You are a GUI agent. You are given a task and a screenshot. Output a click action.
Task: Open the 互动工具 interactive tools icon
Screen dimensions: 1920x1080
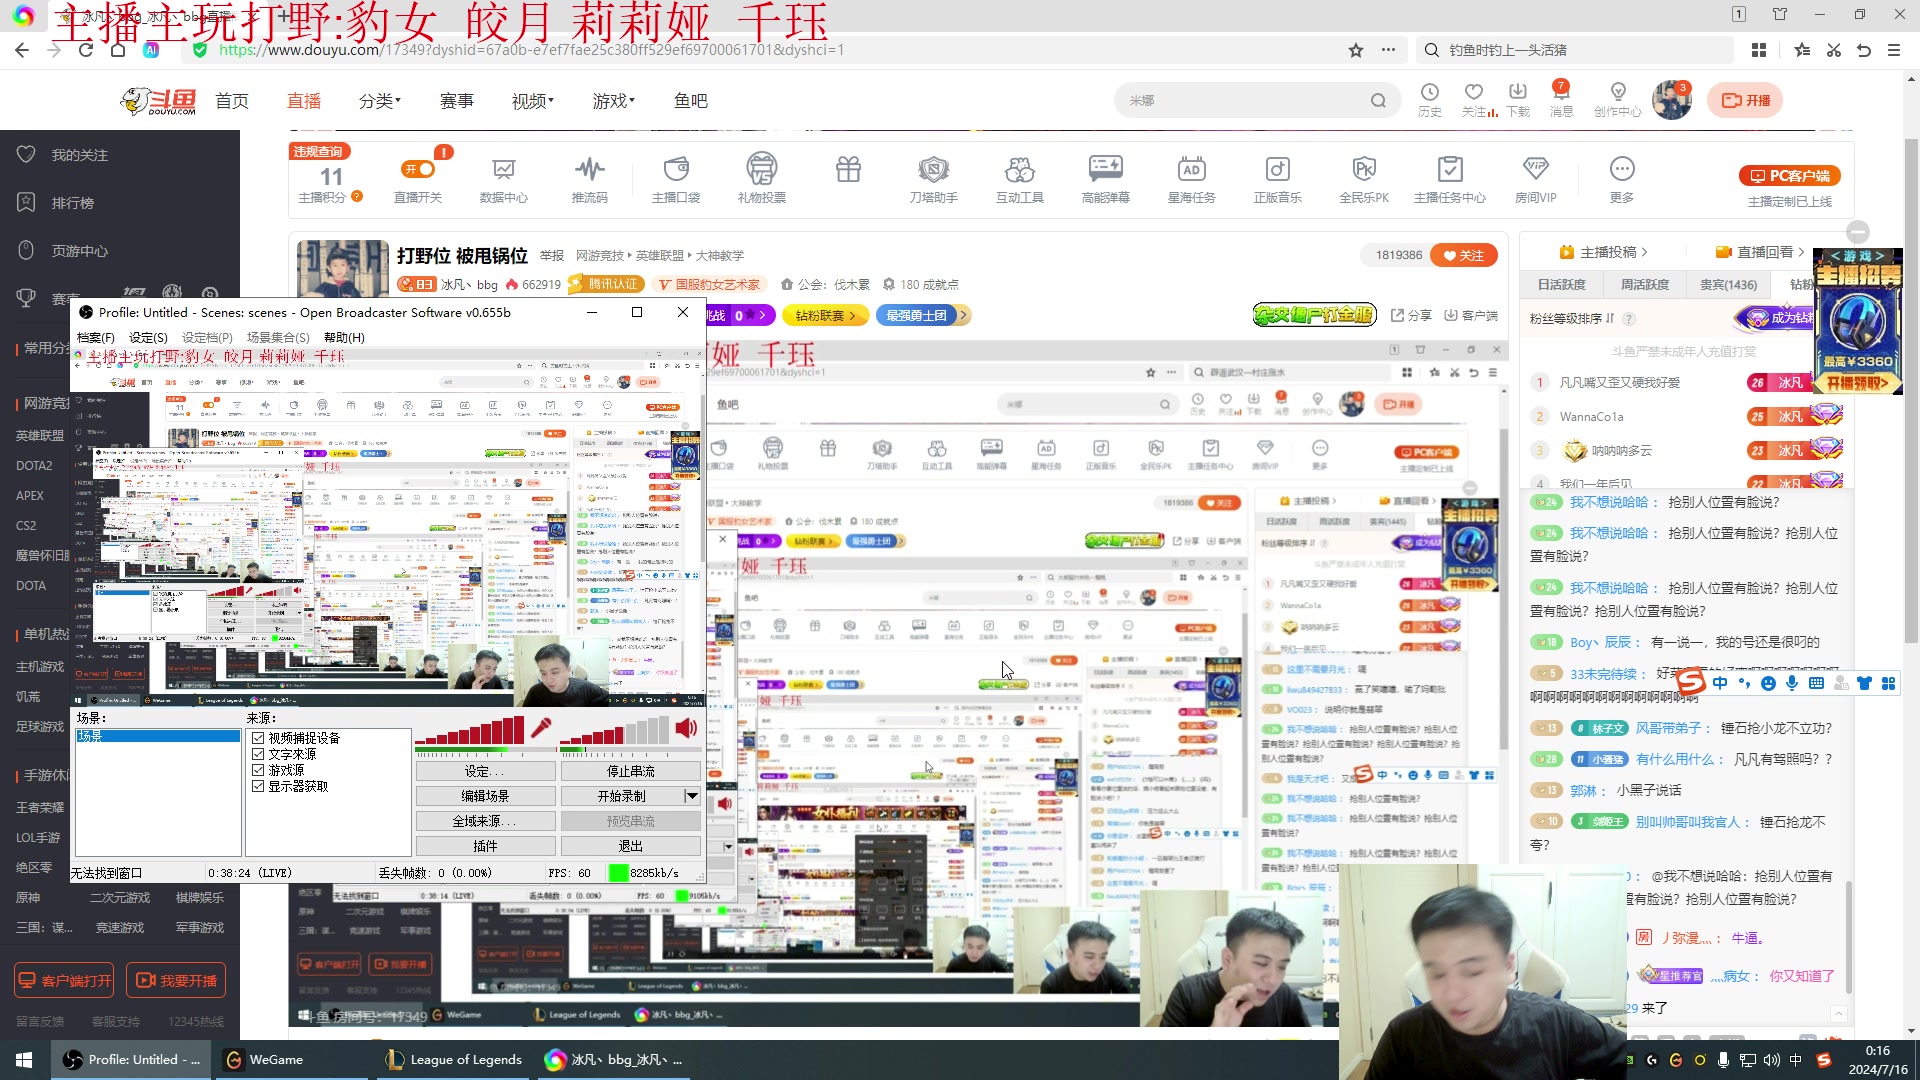(1019, 178)
